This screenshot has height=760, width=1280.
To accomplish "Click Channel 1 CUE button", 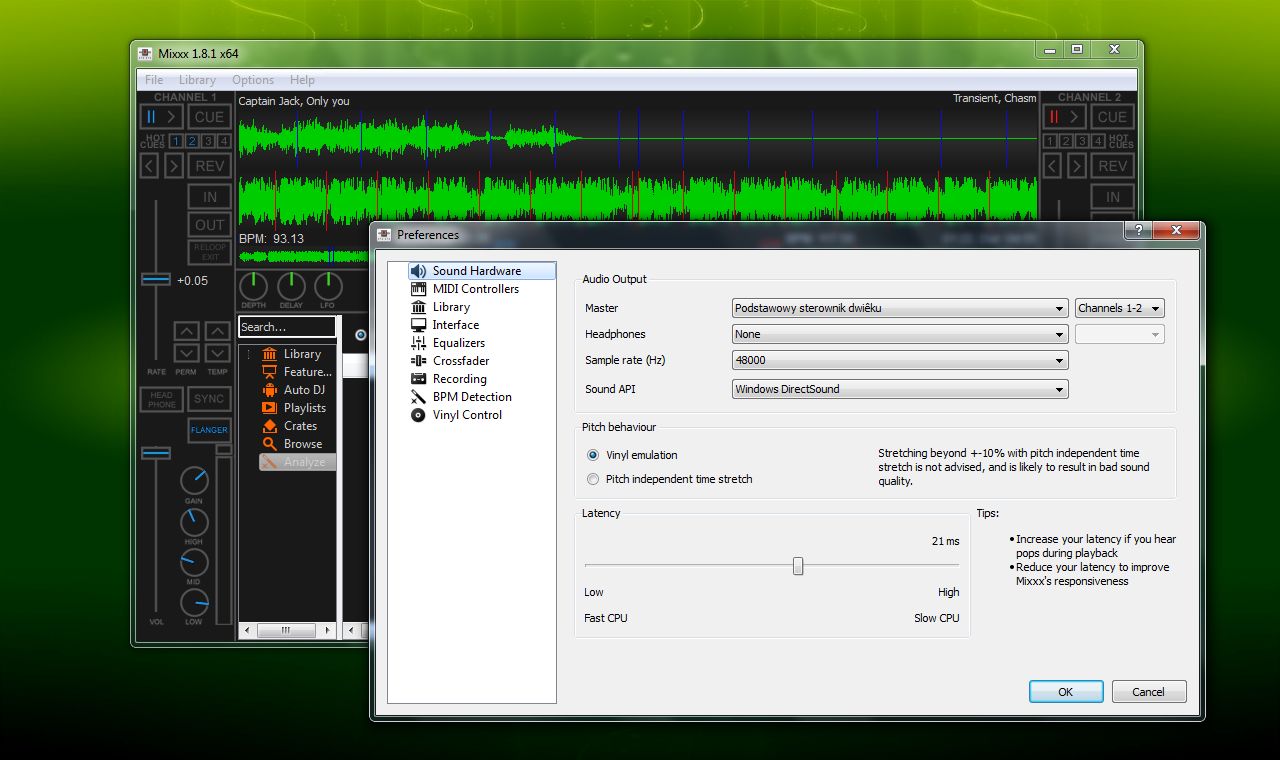I will pos(209,117).
